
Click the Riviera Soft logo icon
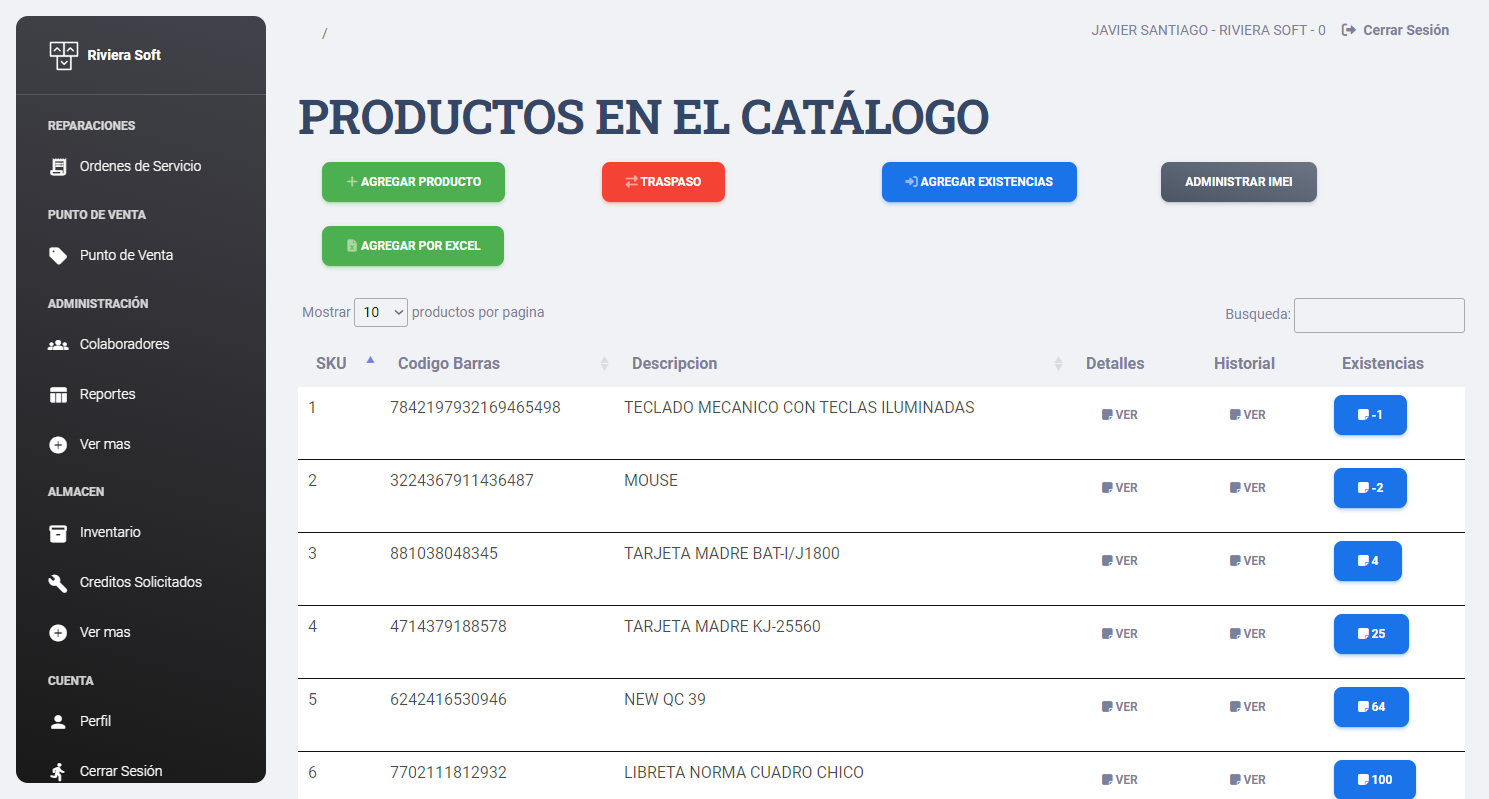pyautogui.click(x=63, y=55)
